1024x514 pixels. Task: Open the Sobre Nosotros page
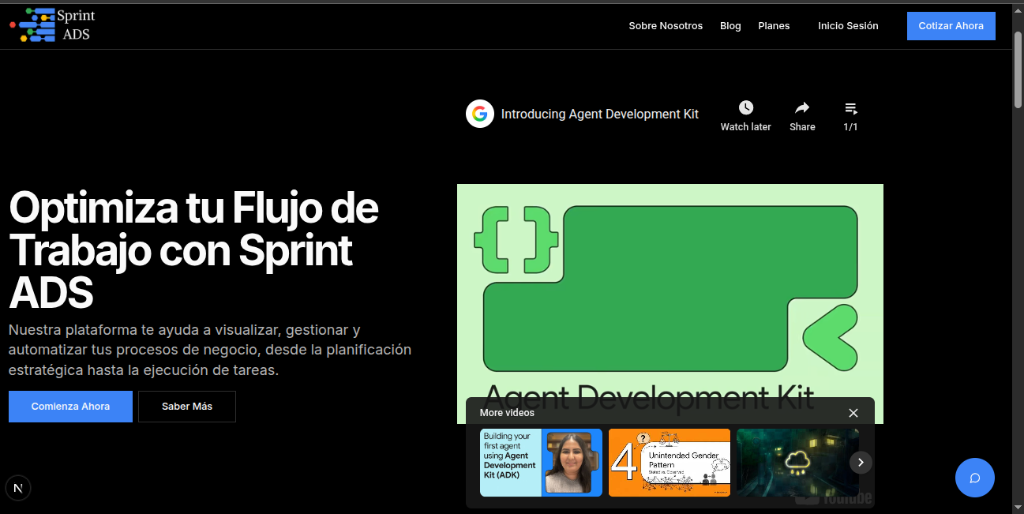tap(665, 26)
